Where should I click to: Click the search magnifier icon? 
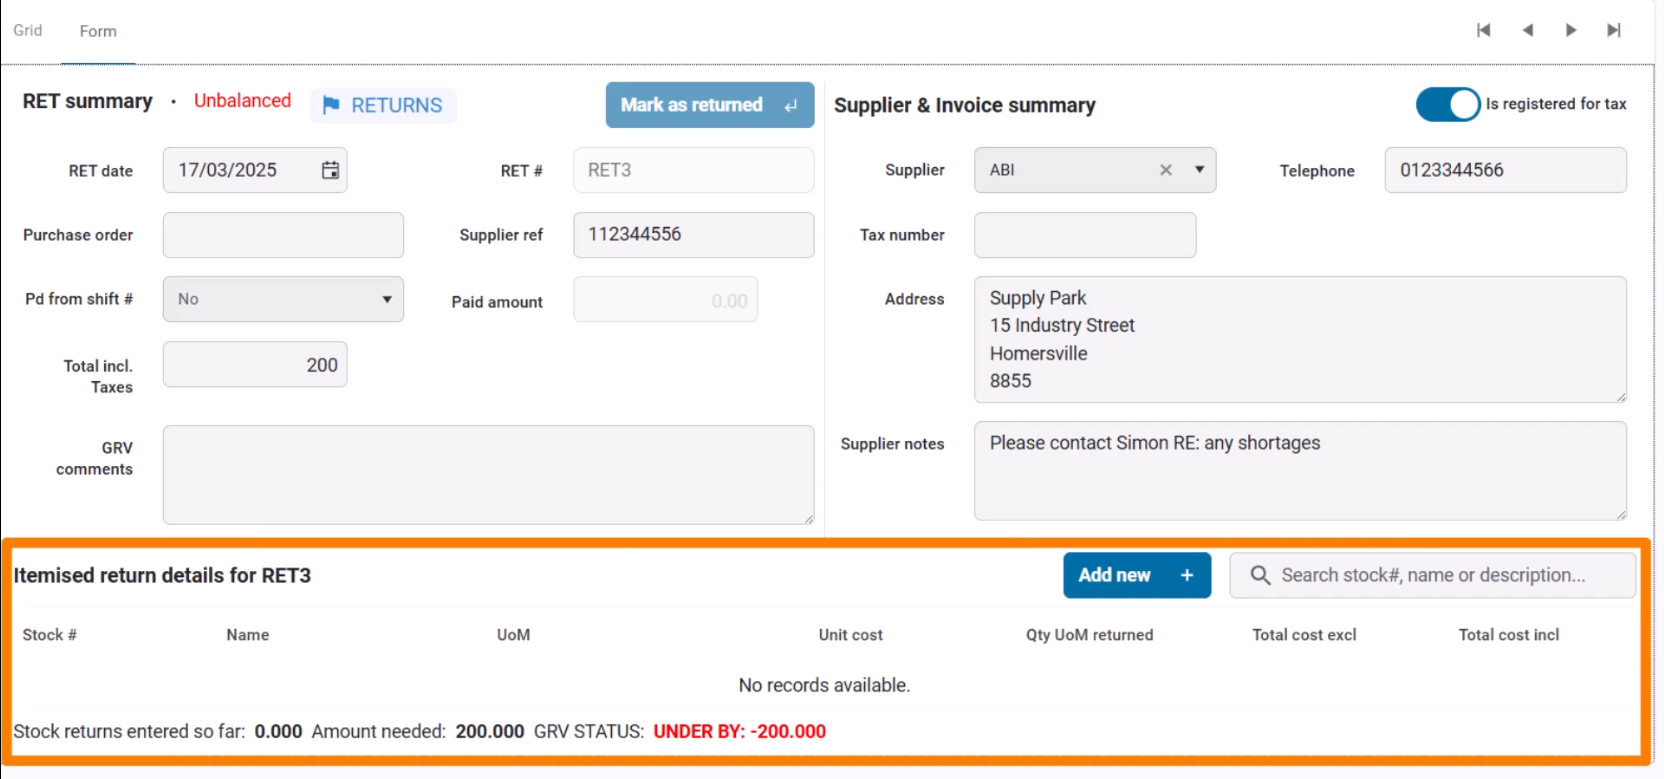point(1260,575)
